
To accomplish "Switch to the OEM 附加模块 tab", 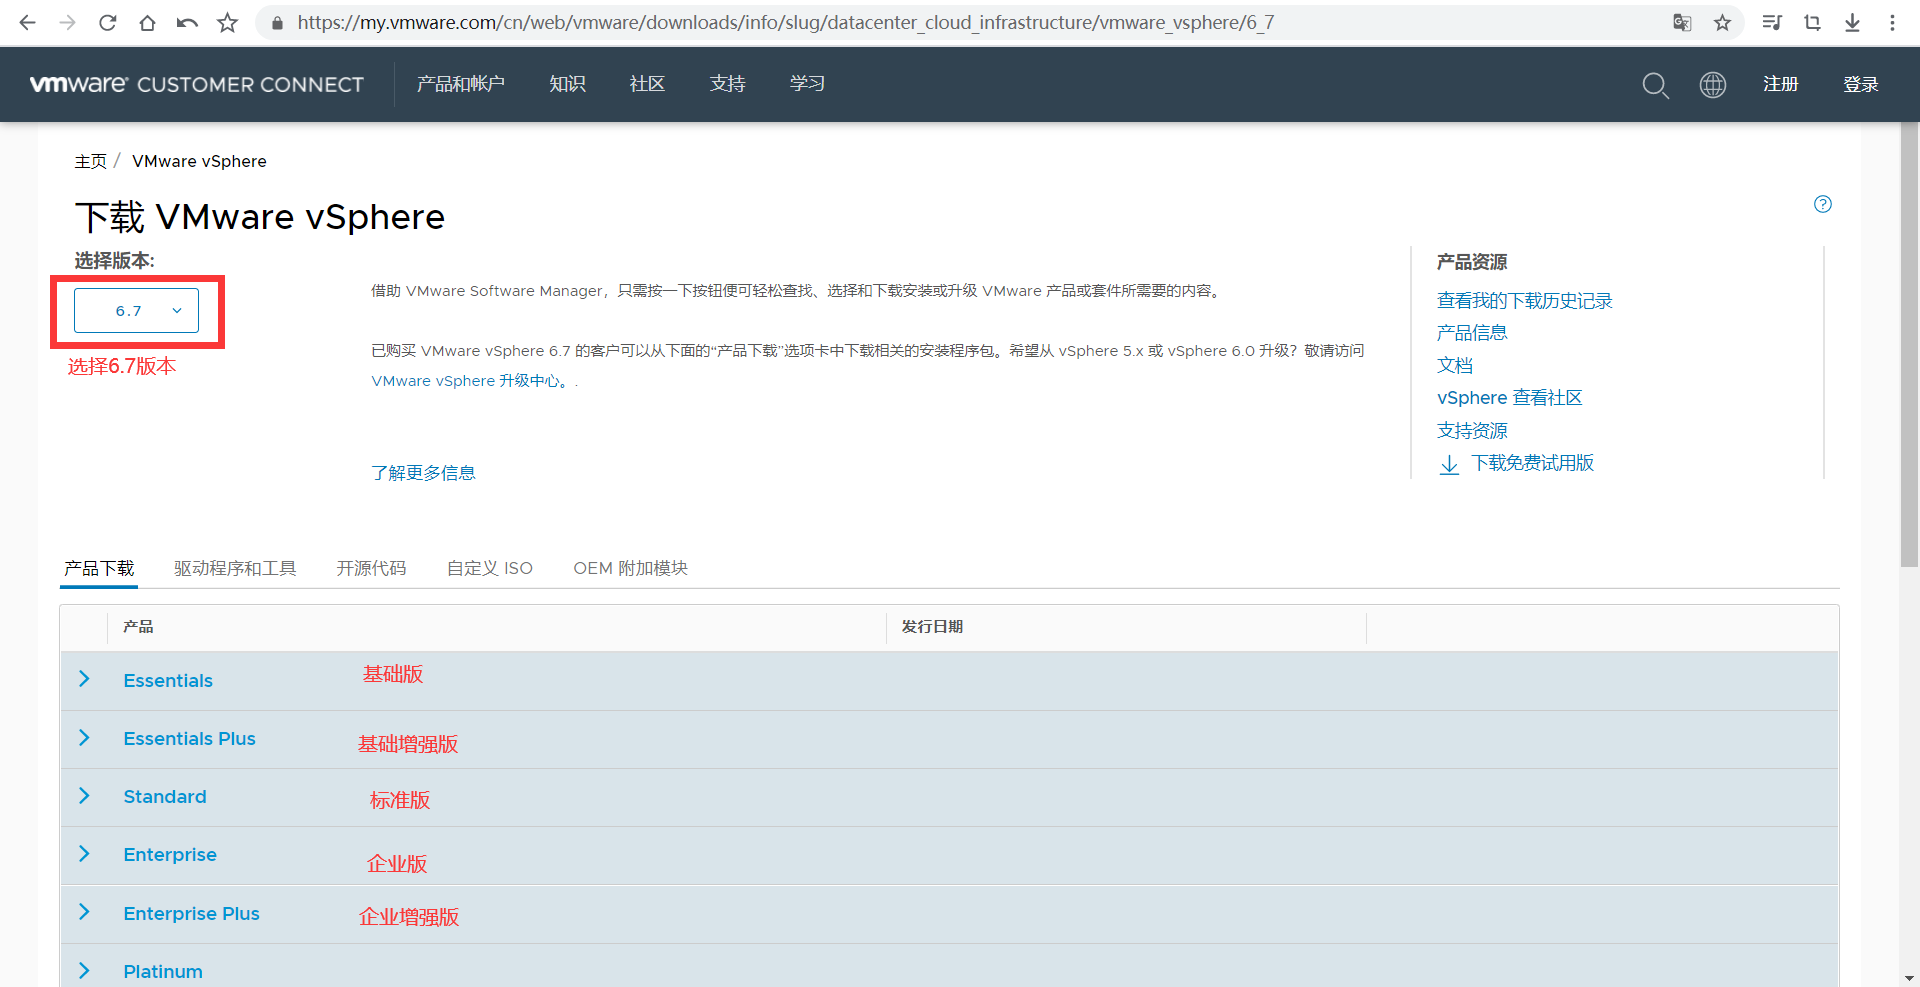I will [x=630, y=568].
